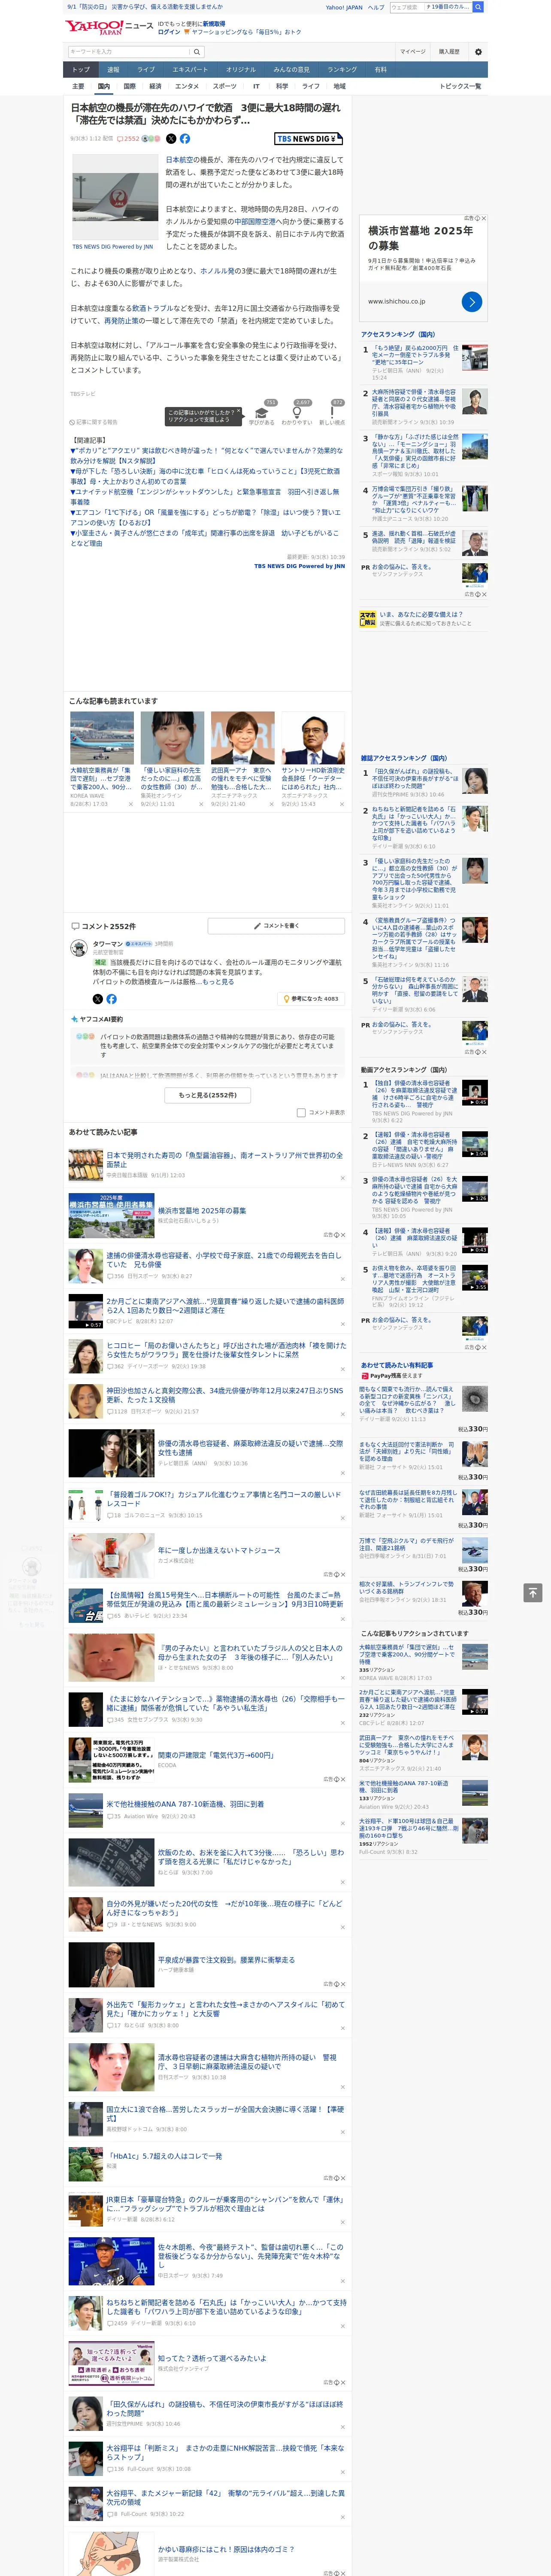The width and height of the screenshot is (551, 2576).
Task: Click the マイページ link
Action: click(412, 52)
